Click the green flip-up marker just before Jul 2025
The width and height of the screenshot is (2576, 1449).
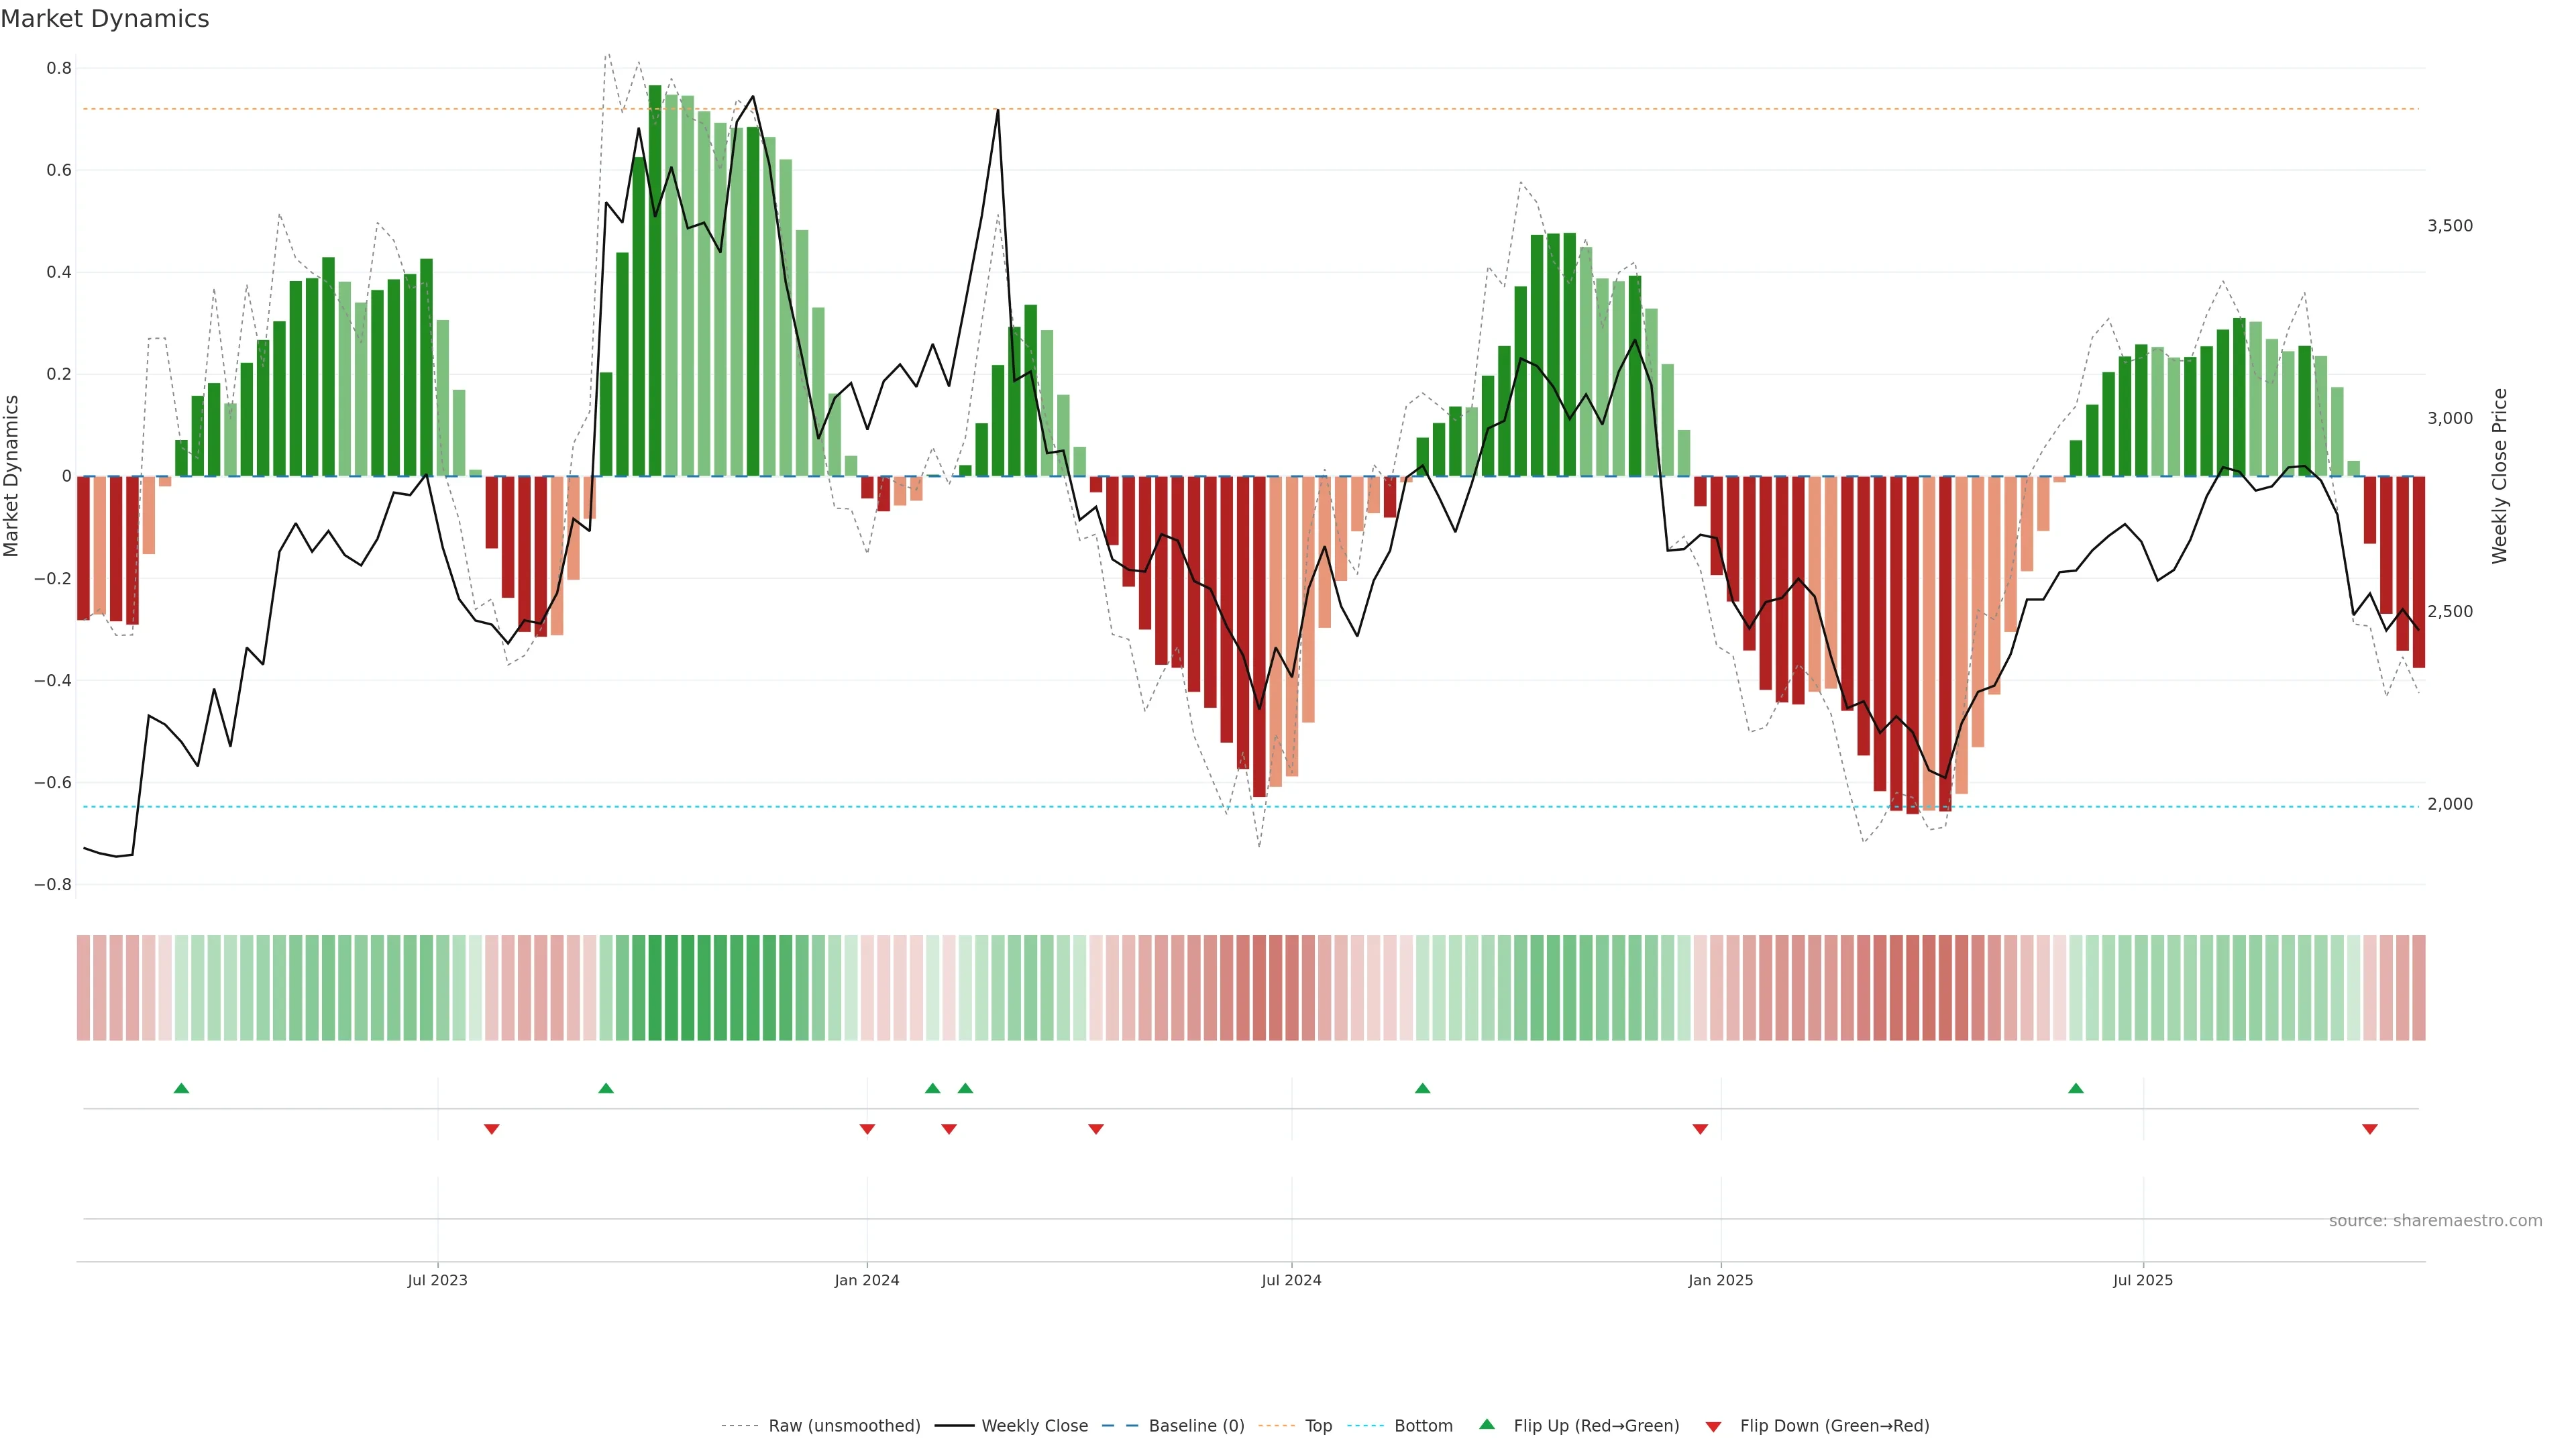point(2076,1088)
